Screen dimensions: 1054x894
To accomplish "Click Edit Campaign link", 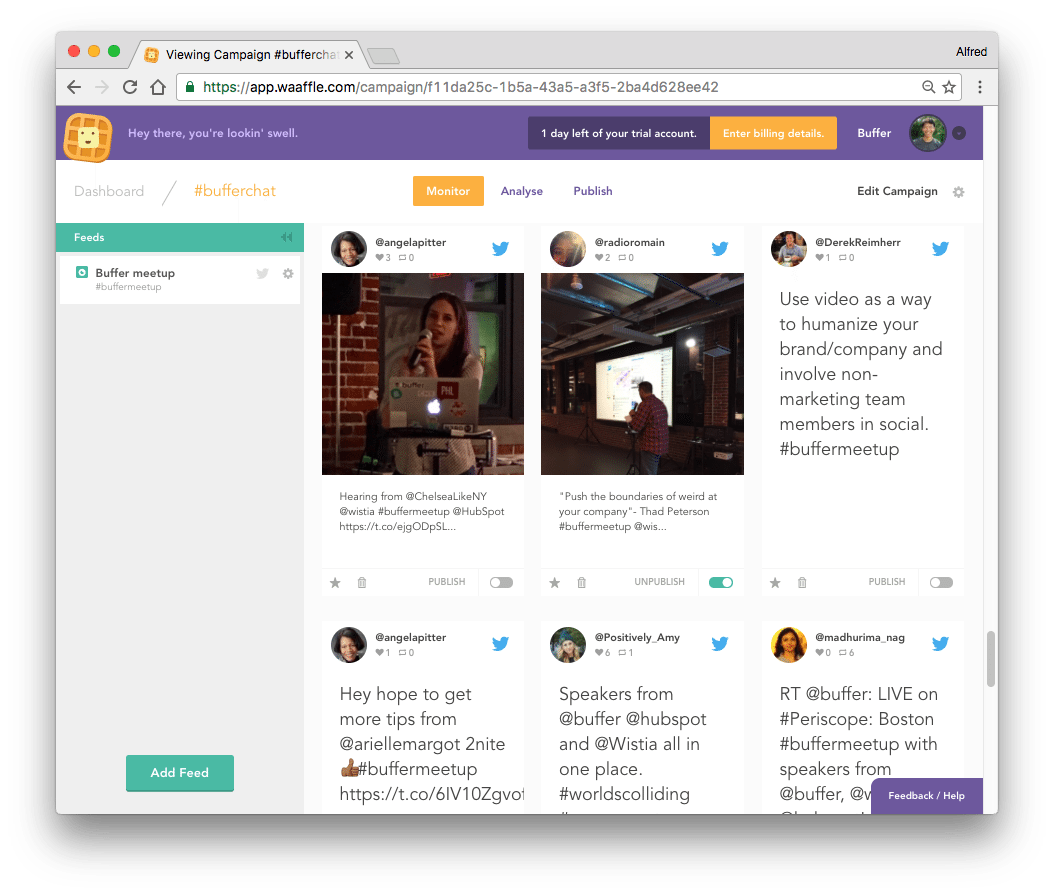I will coord(897,191).
